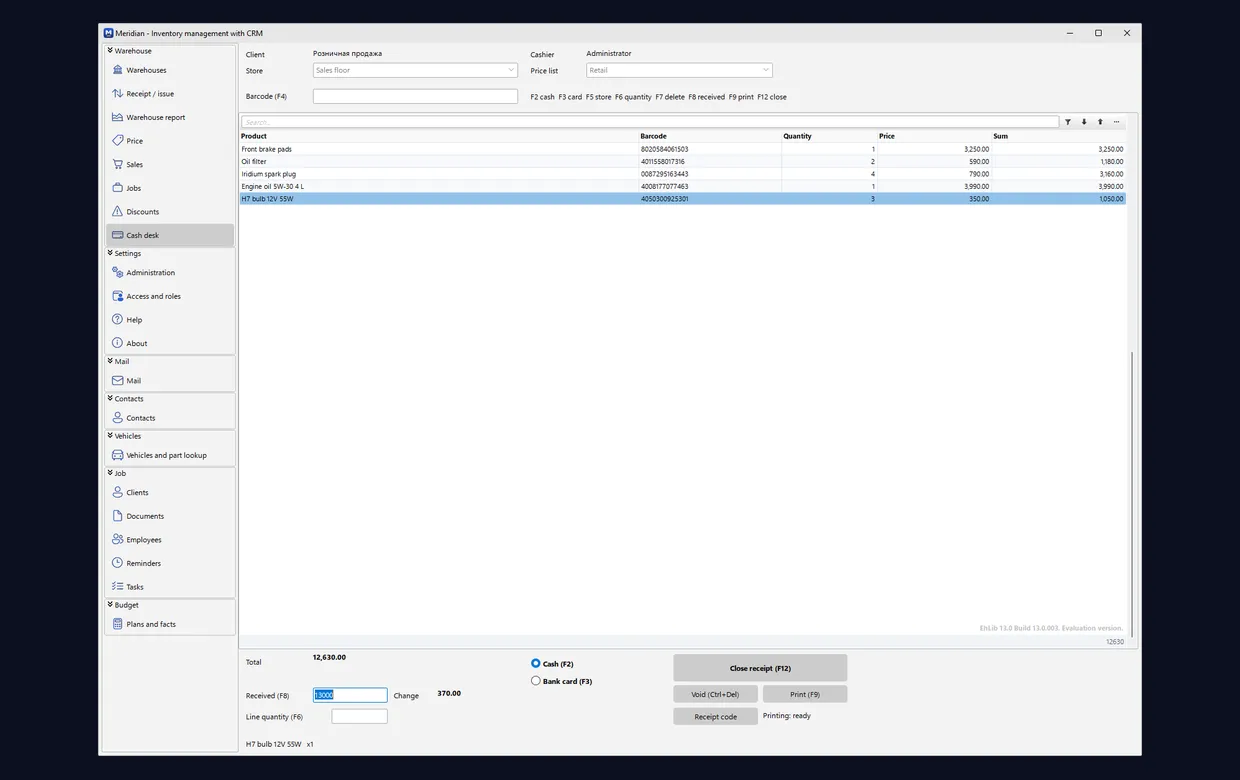Collapse the Warehouse sidebar group
This screenshot has width=1240, height=780.
(110, 50)
